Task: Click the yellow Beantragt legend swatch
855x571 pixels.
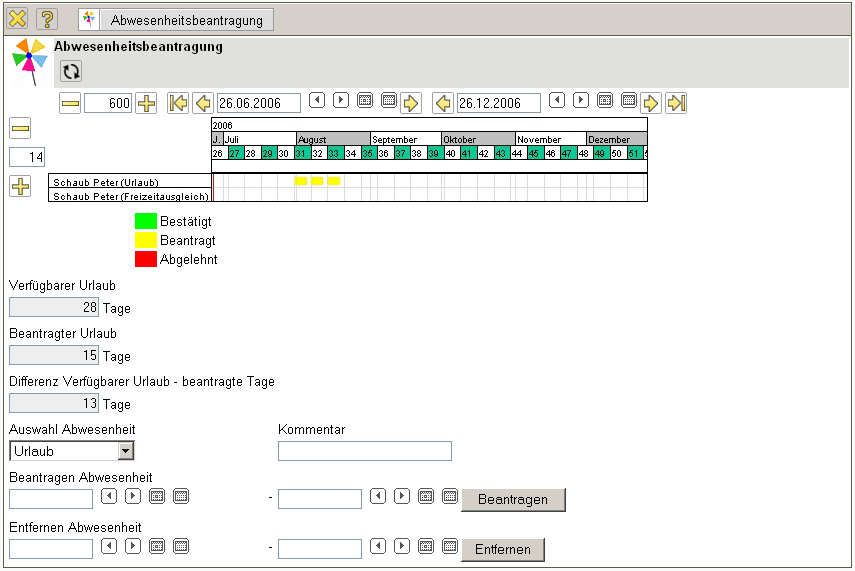Action: pyautogui.click(x=146, y=240)
